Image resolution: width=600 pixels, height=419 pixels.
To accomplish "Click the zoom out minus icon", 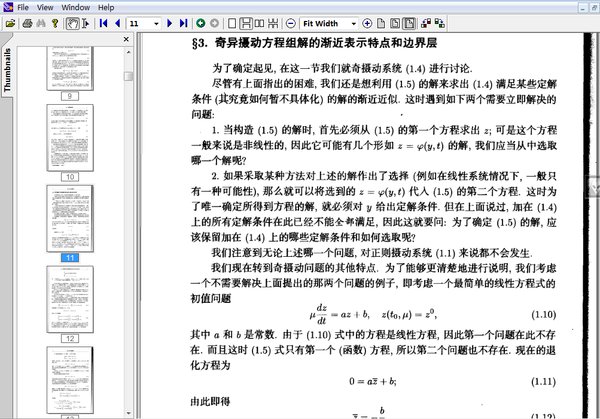I will click(291, 23).
